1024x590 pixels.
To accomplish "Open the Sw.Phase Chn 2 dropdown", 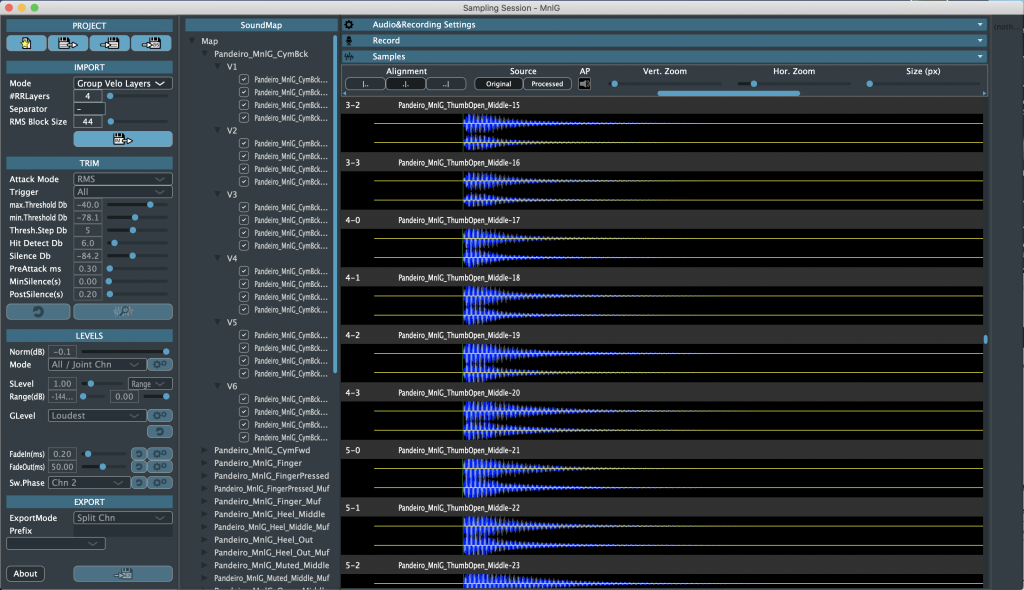I will point(88,483).
